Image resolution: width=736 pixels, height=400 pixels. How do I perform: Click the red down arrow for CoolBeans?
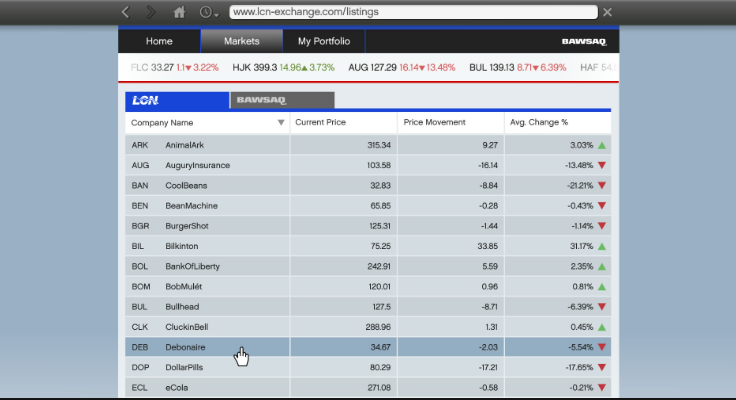602,186
